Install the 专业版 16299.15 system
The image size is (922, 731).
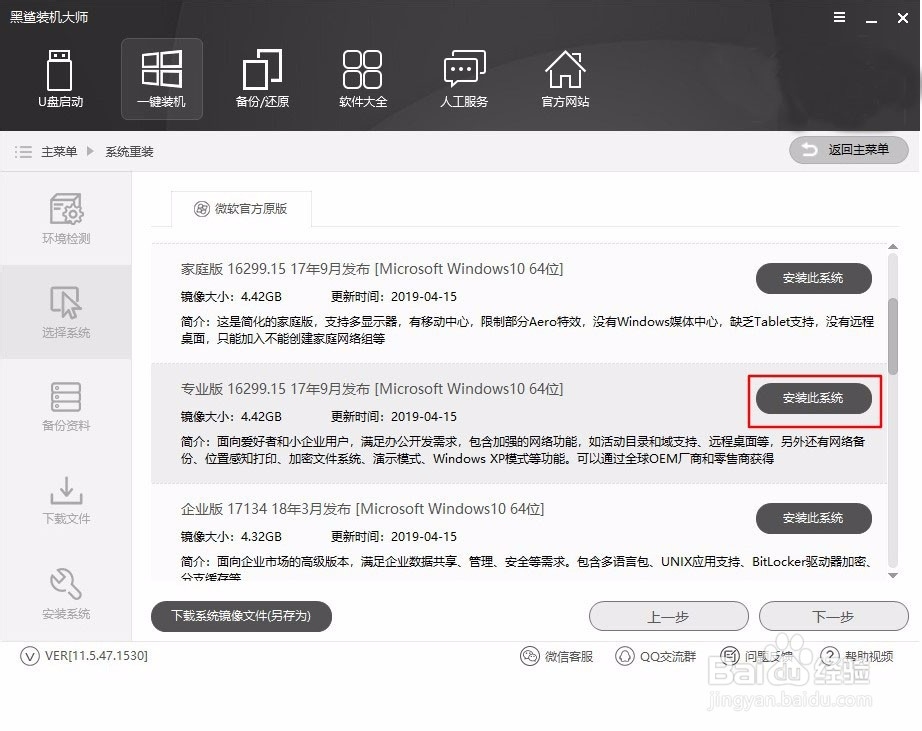tap(813, 398)
